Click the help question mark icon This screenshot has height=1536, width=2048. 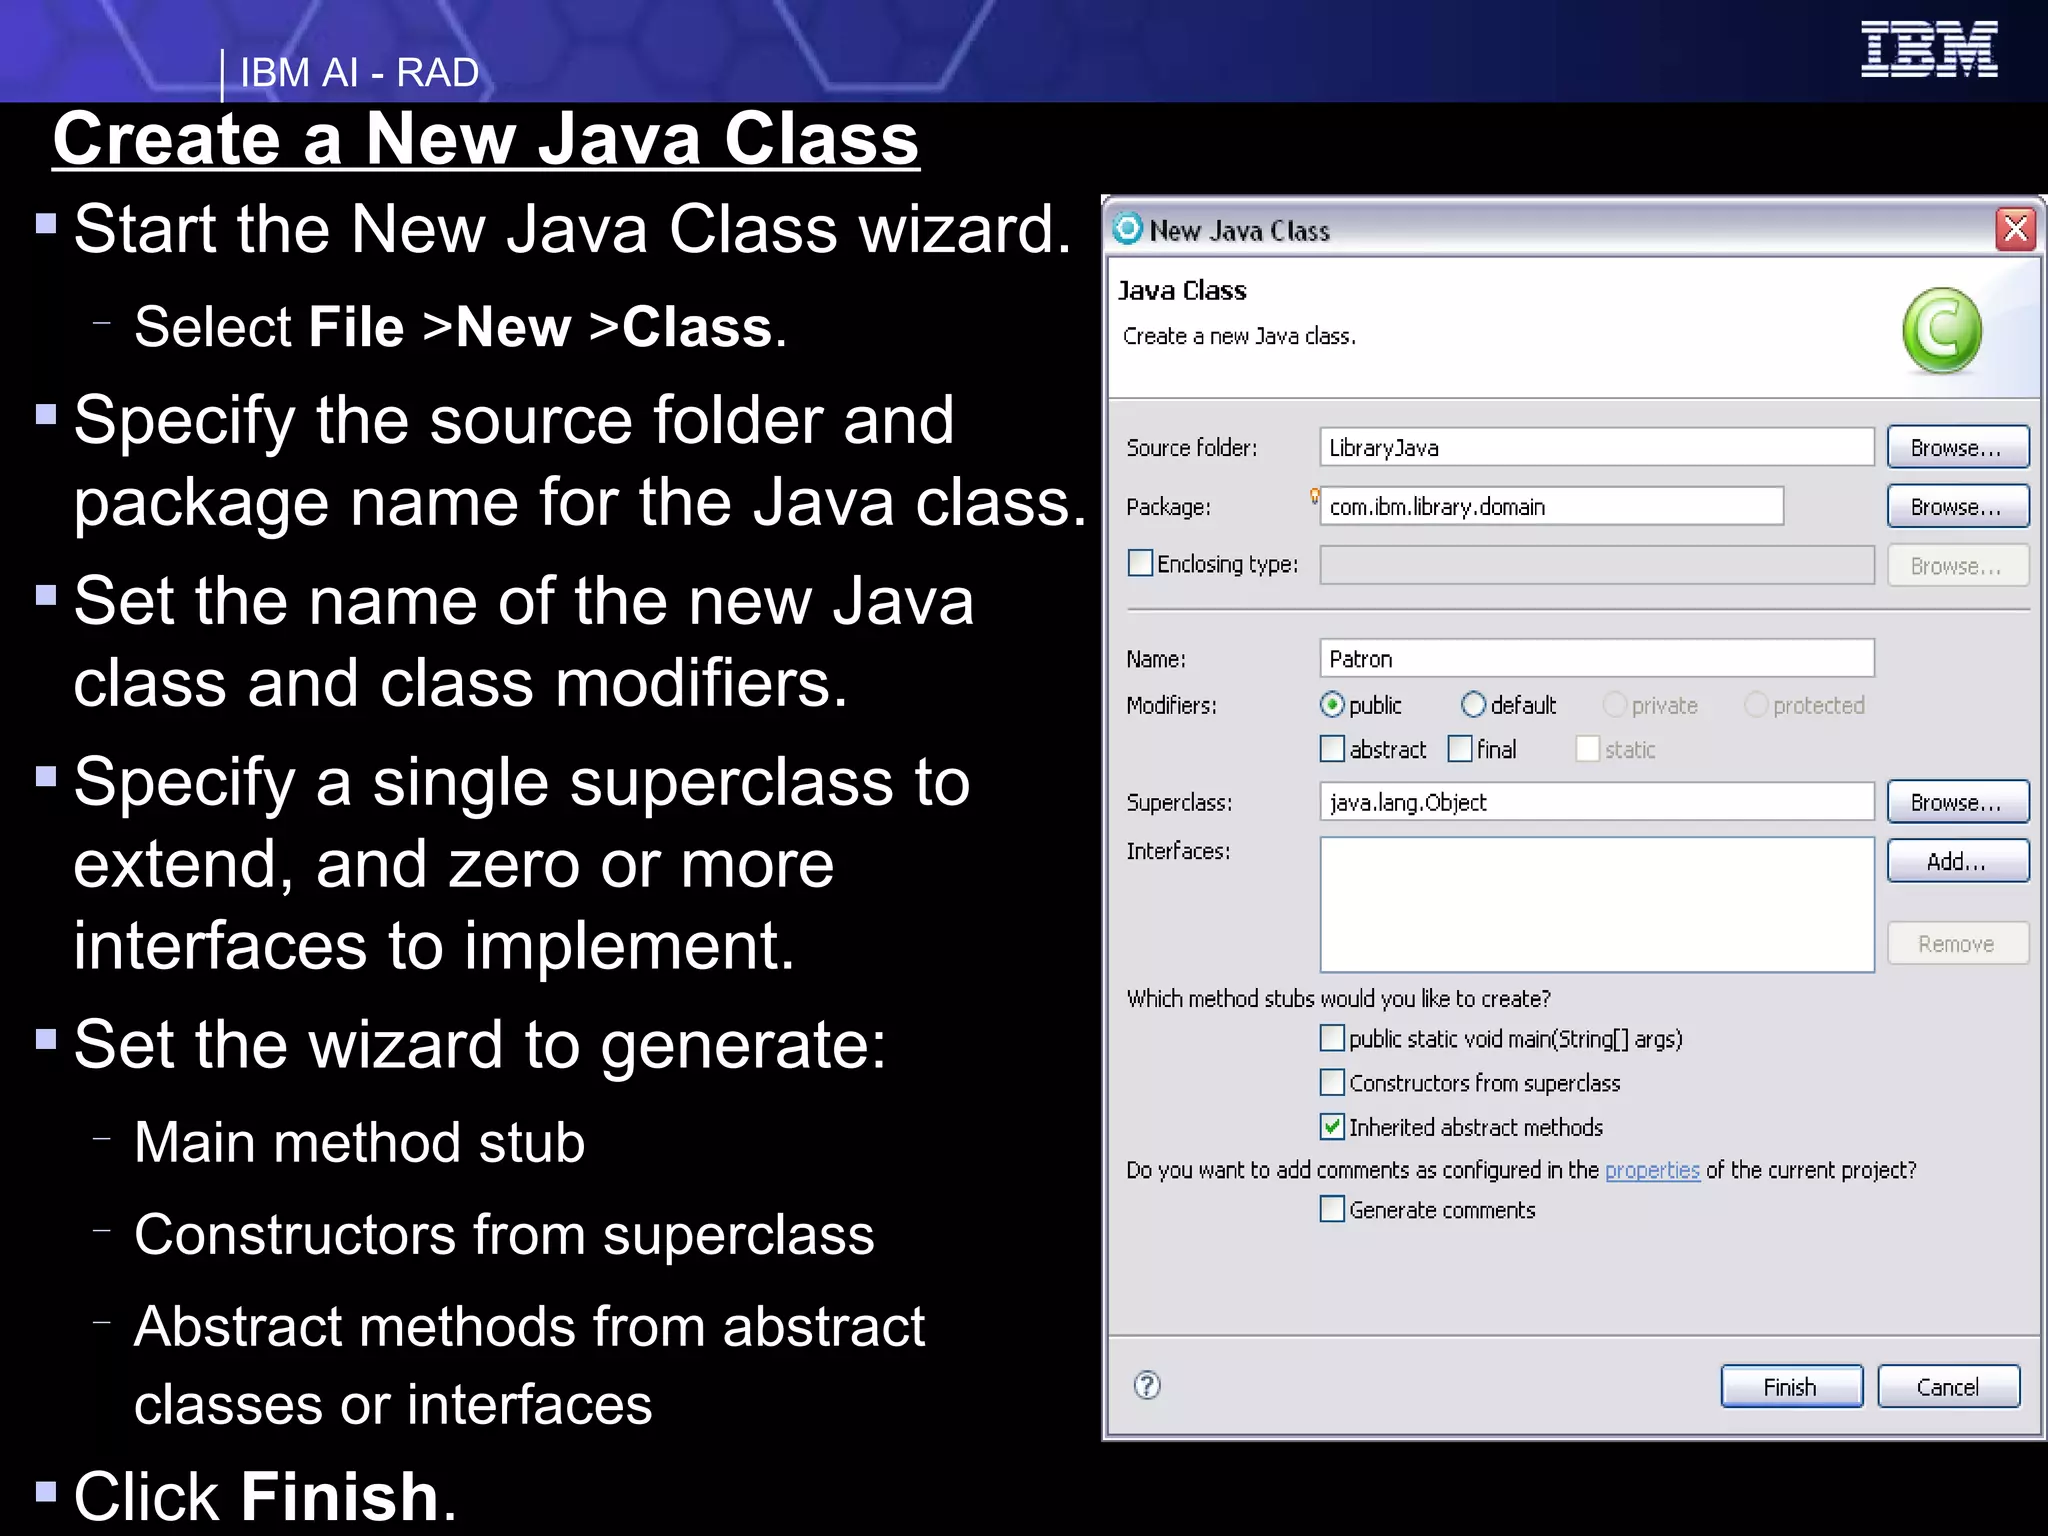click(x=1147, y=1385)
